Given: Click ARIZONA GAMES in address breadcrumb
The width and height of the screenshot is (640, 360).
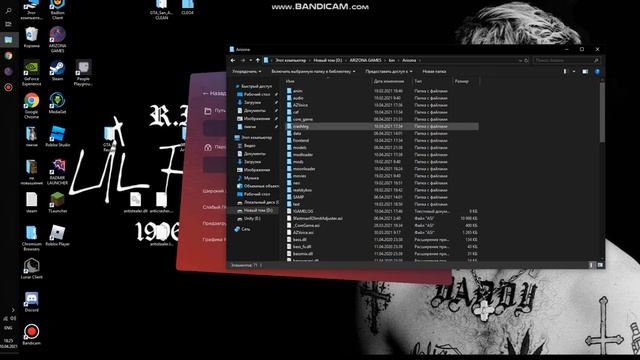Looking at the screenshot, I should pyautogui.click(x=365, y=60).
